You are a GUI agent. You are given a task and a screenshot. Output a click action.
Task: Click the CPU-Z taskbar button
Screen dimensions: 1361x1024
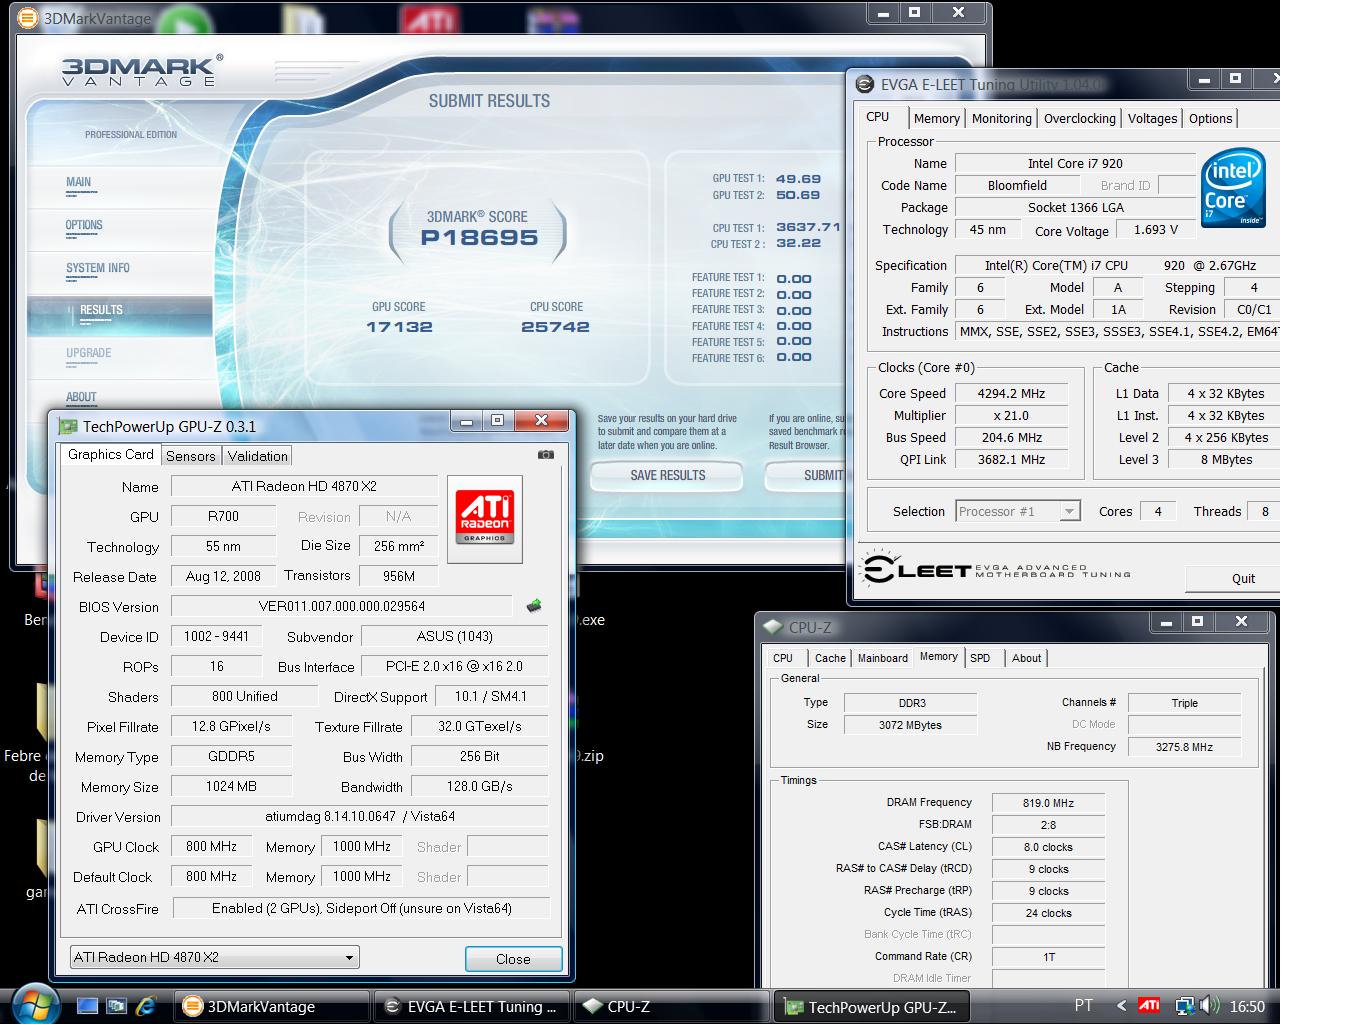(x=671, y=1007)
